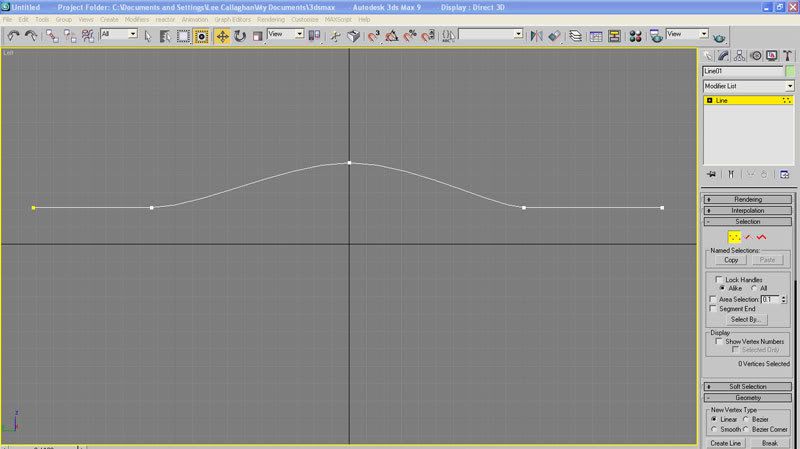Click the Named Selections Copy button
Image resolution: width=800 pixels, height=449 pixels.
click(x=731, y=260)
